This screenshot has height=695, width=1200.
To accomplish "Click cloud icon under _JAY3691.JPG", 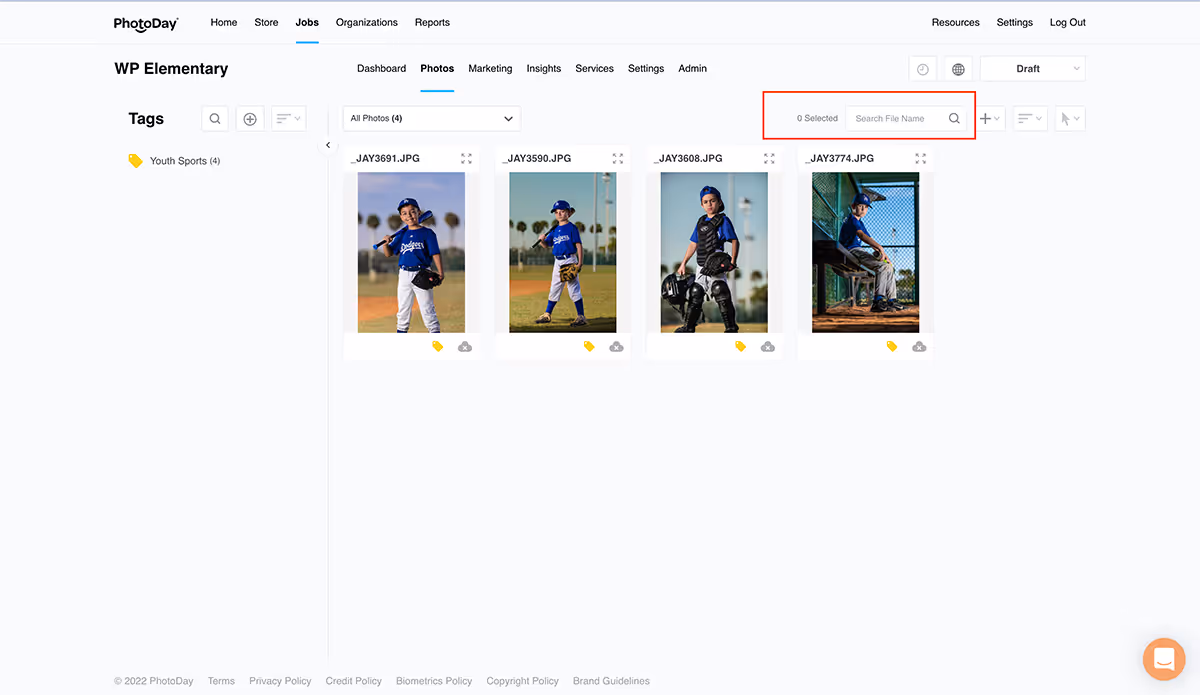I will coord(465,346).
